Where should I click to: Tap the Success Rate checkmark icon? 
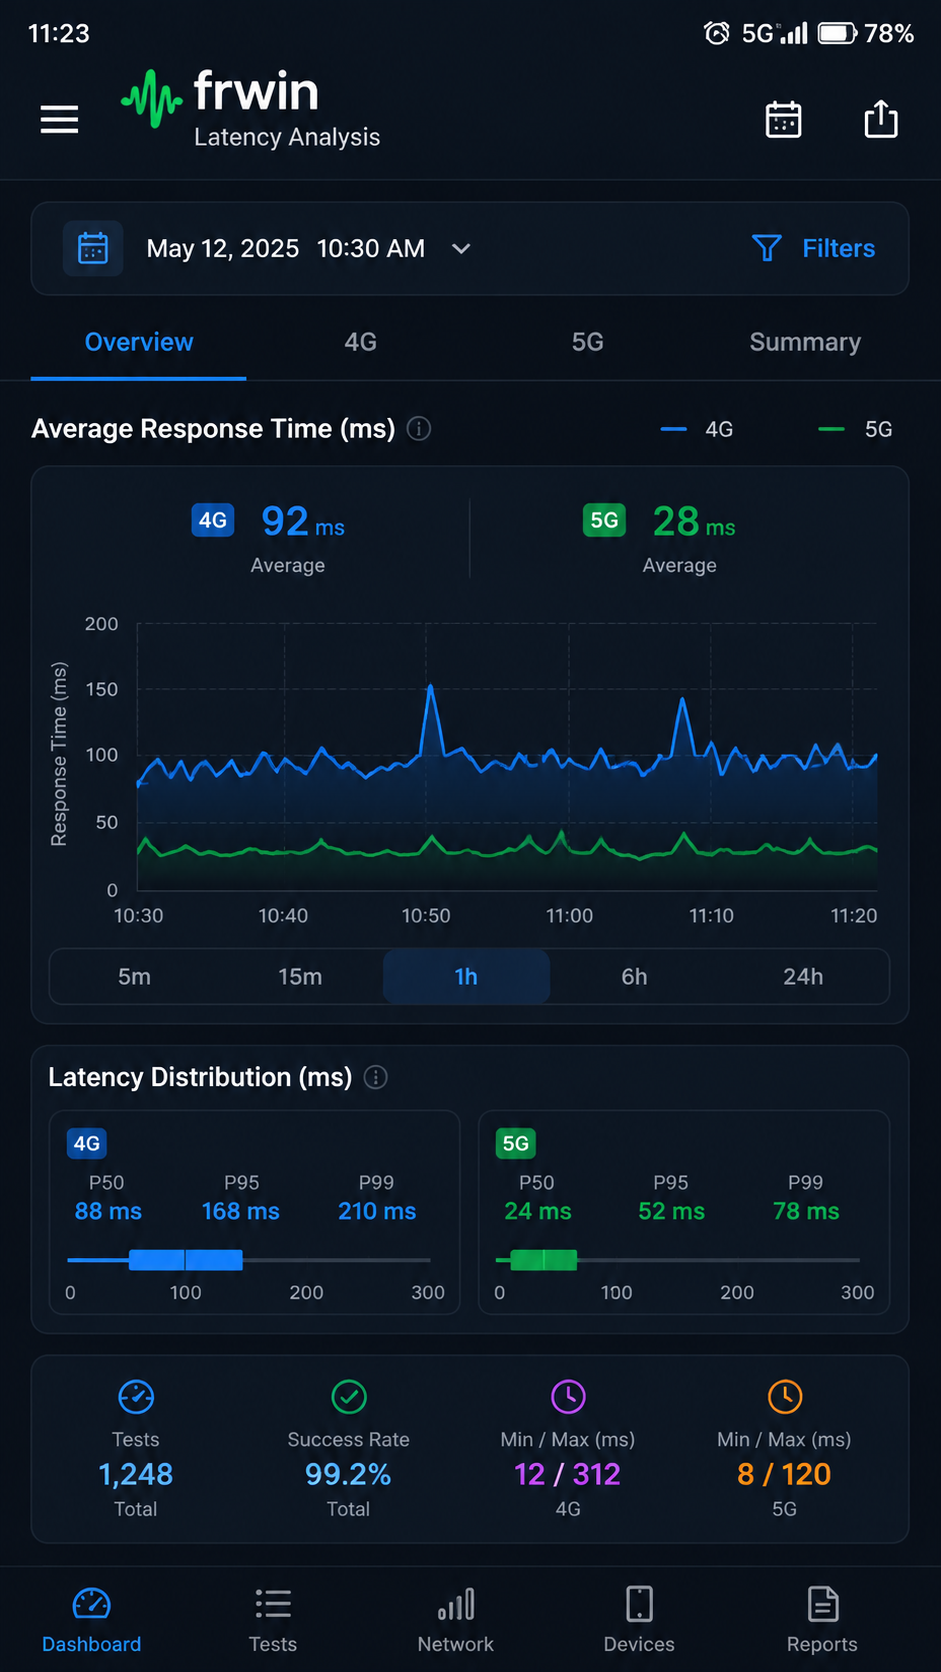(x=349, y=1397)
